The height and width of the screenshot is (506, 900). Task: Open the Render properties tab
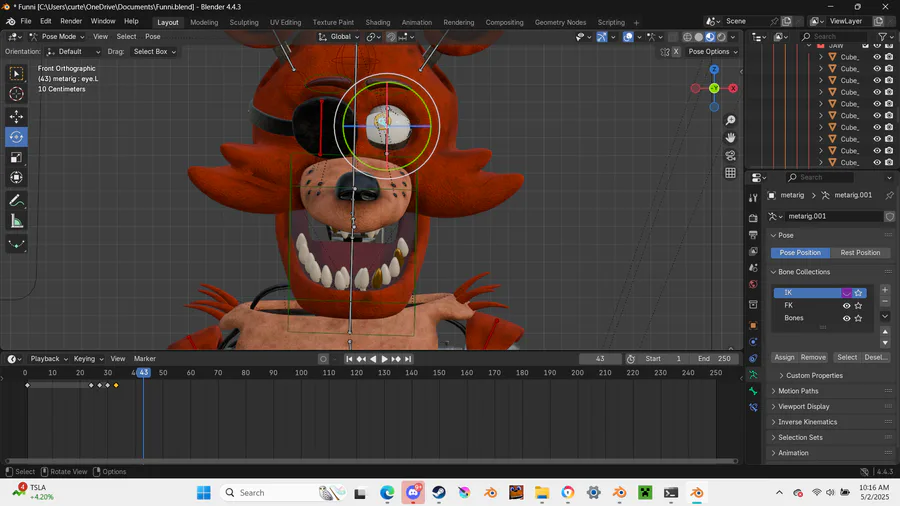pos(753,218)
